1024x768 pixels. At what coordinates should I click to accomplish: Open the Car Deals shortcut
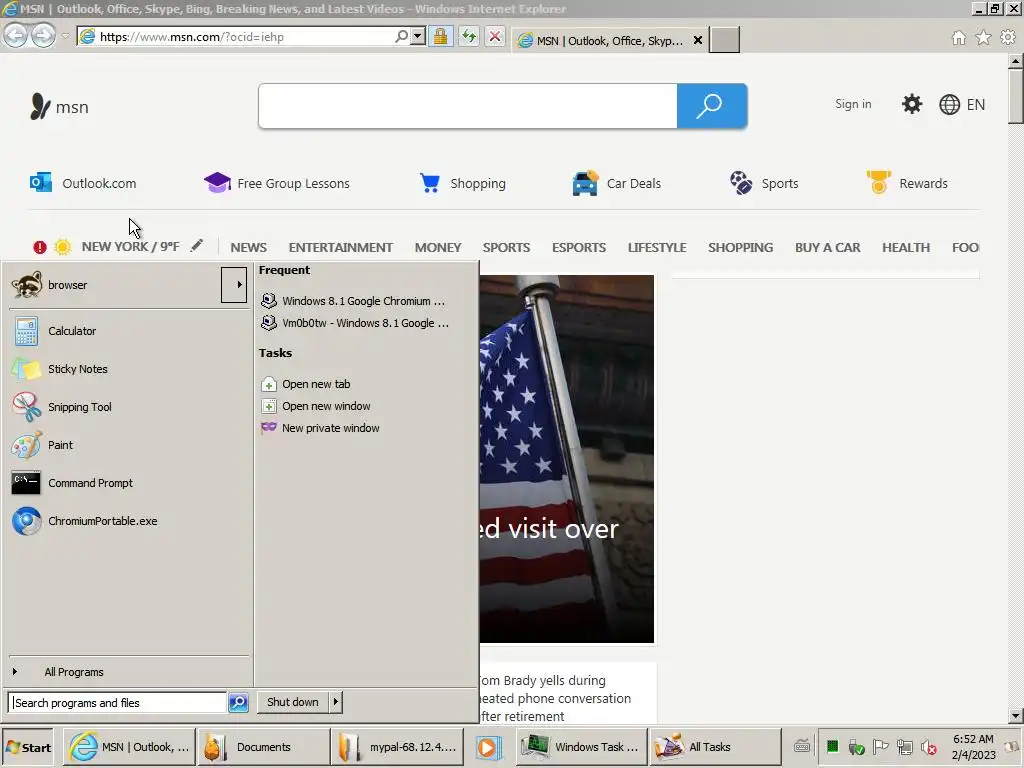(616, 184)
